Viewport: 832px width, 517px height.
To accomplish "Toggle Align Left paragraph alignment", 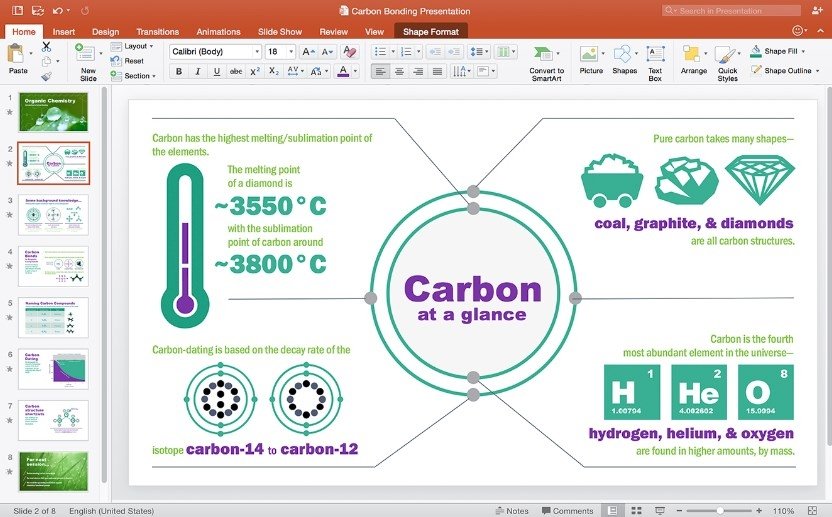I will pyautogui.click(x=380, y=71).
